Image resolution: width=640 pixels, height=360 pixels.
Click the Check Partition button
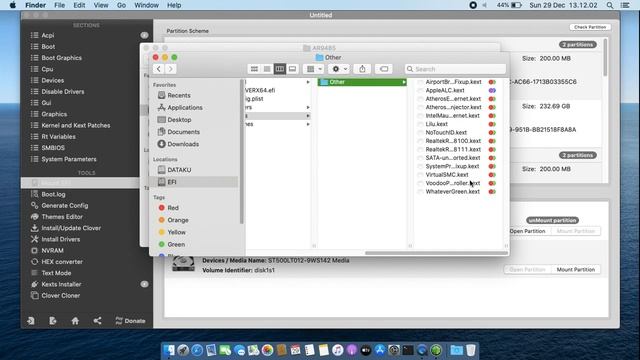590,27
